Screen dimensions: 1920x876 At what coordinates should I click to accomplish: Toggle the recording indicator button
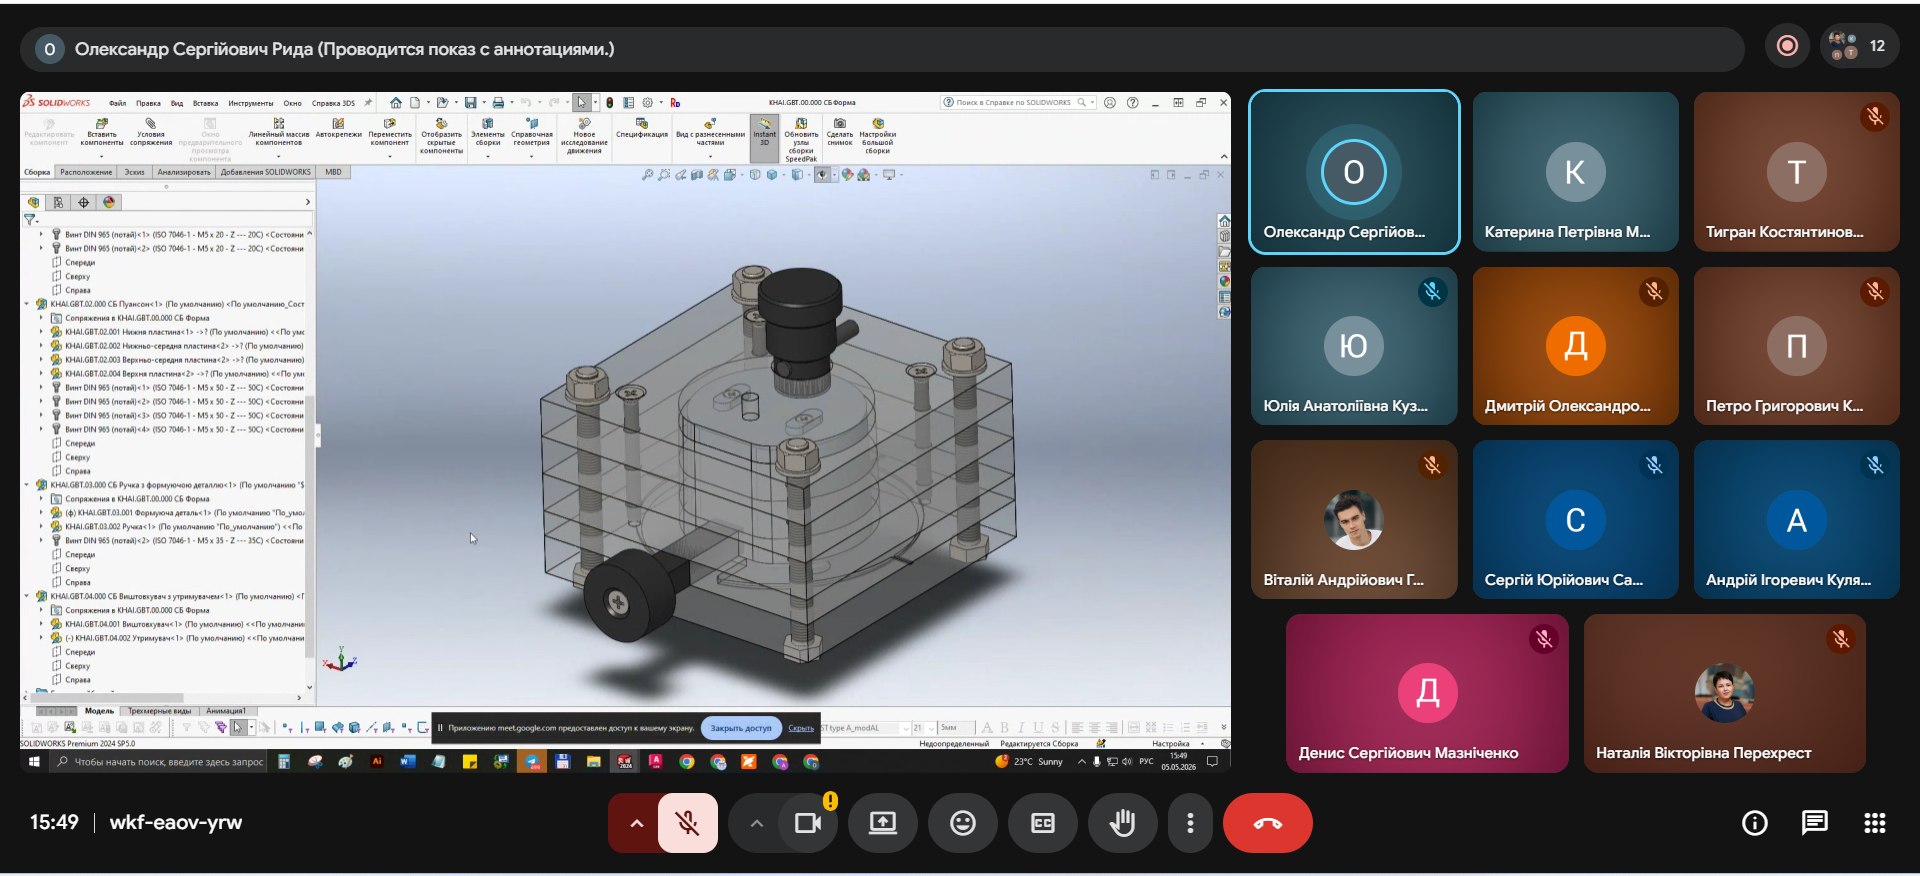tap(1787, 46)
